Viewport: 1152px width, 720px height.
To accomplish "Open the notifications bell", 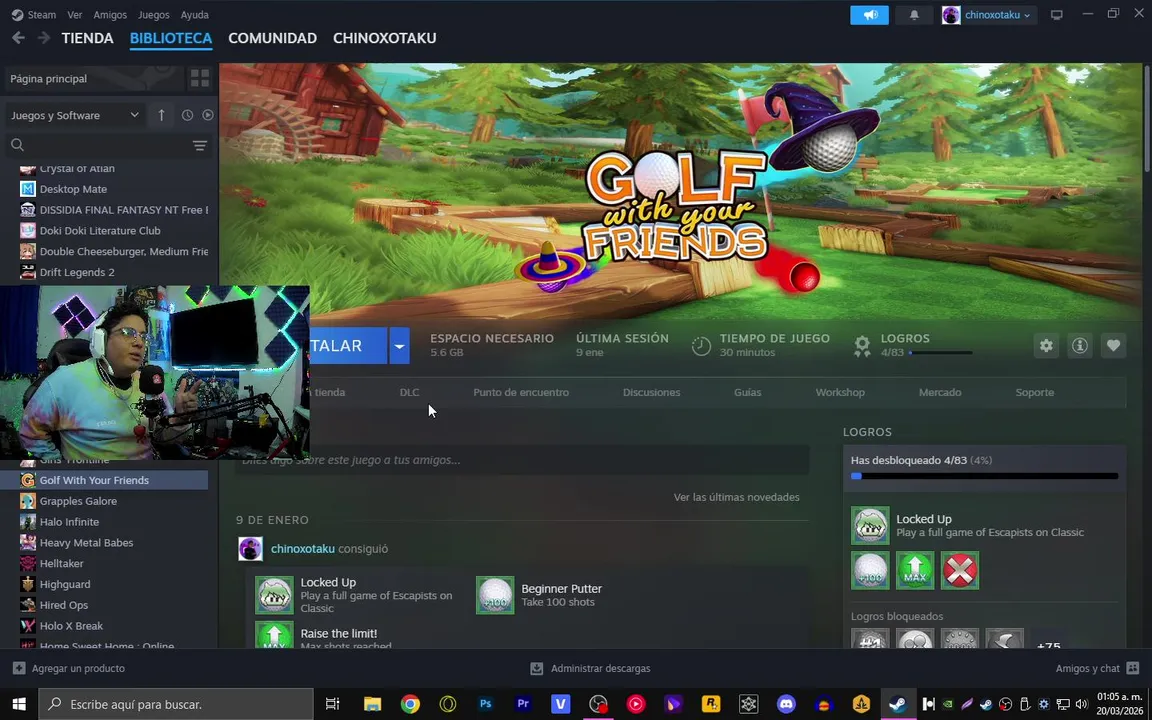I will [914, 15].
